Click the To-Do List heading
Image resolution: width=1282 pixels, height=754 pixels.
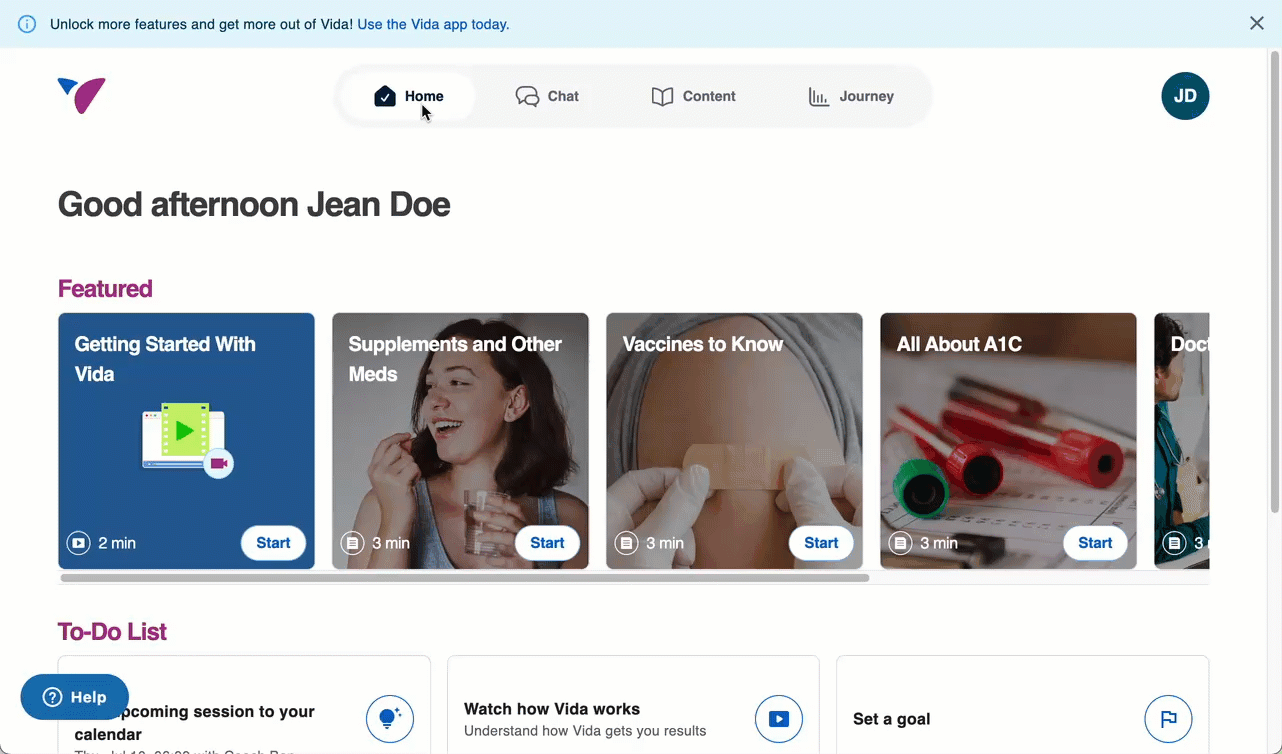coord(112,632)
